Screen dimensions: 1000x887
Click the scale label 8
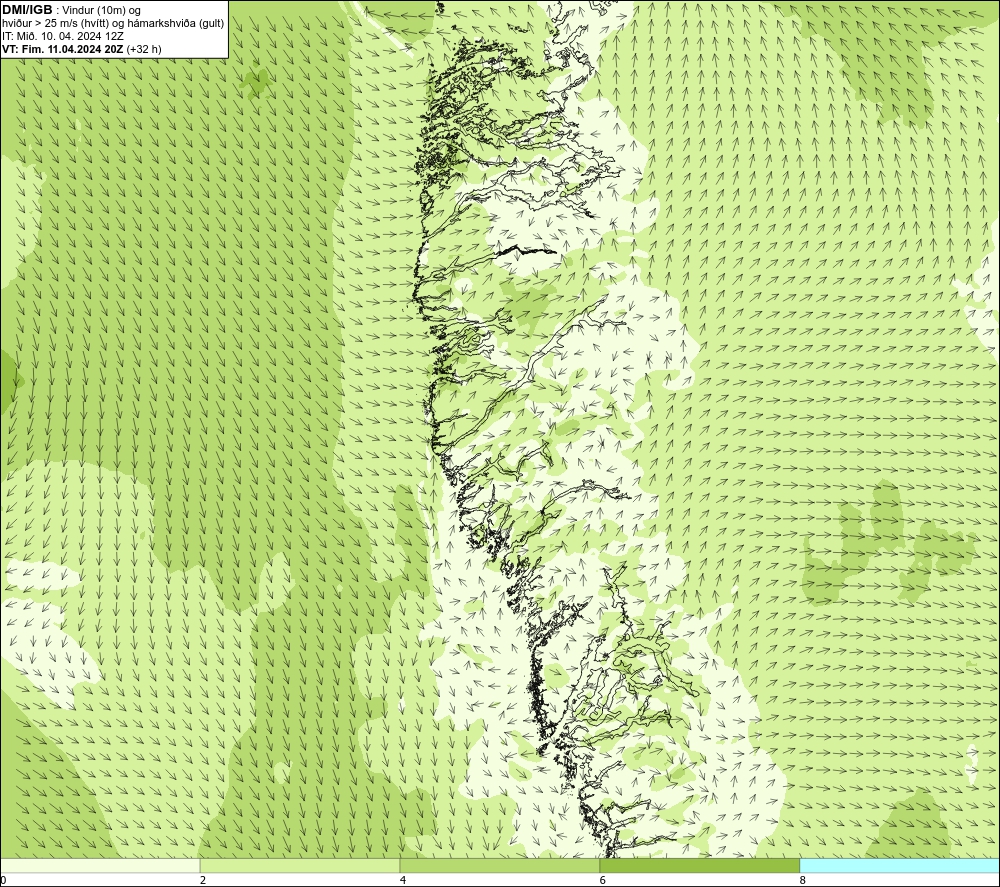pos(802,880)
